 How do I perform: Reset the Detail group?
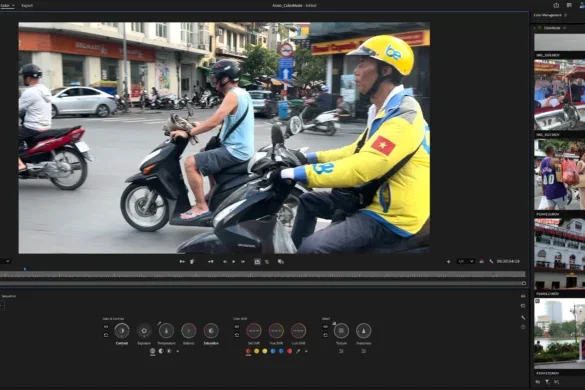(325, 335)
